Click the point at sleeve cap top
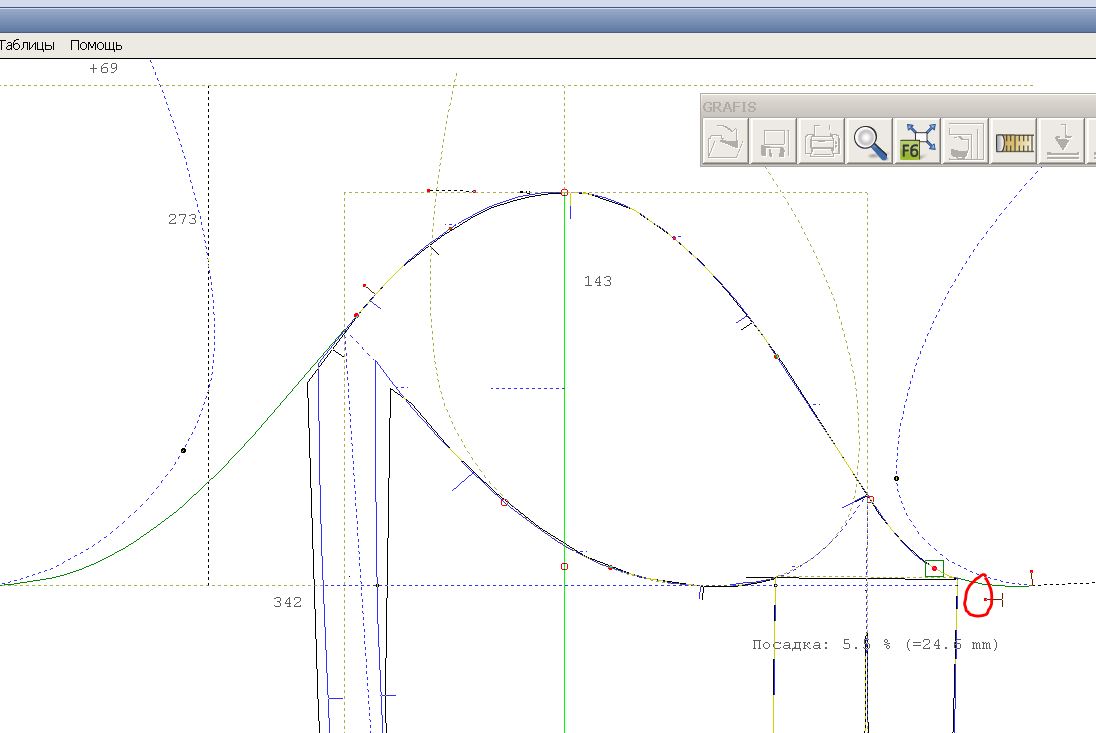 [564, 192]
